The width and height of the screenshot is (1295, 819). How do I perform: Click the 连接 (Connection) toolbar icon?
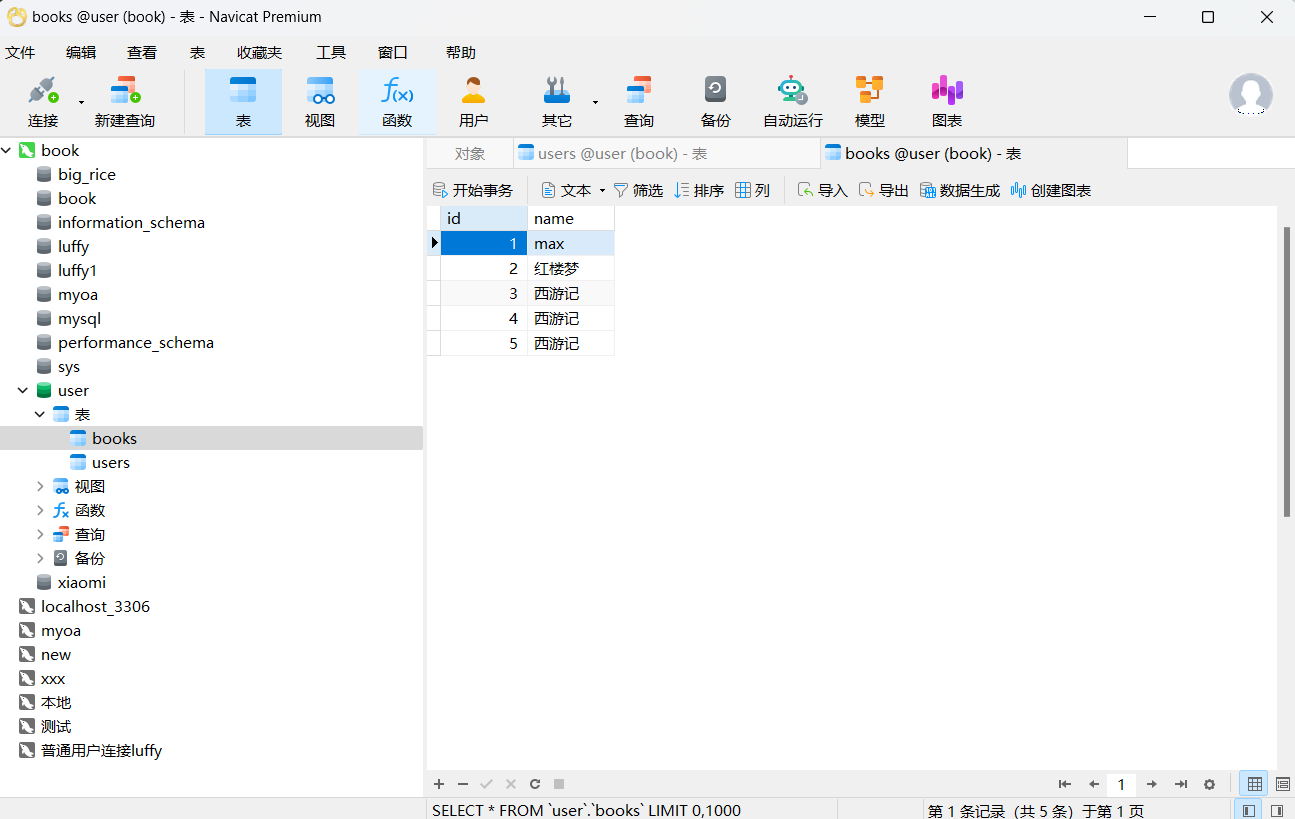point(43,102)
